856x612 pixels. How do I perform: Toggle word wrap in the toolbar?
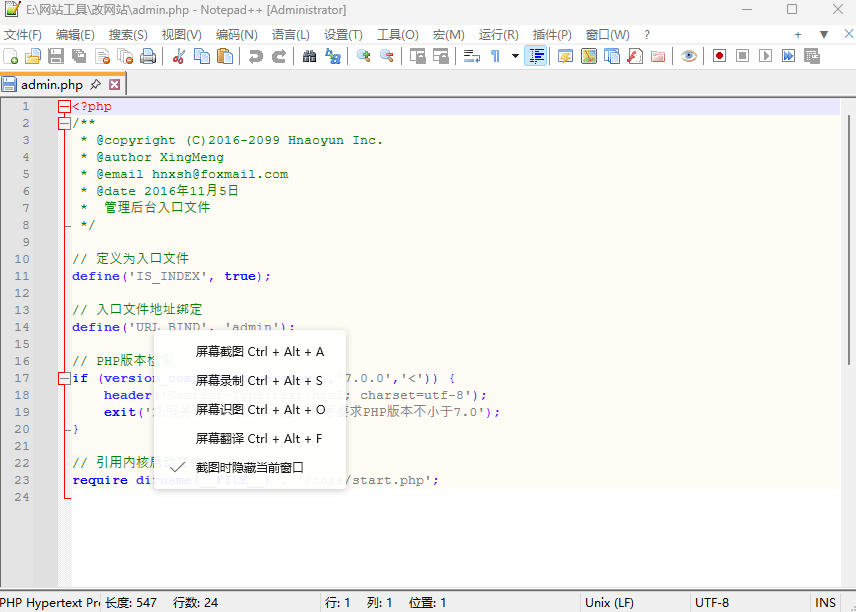(472, 56)
